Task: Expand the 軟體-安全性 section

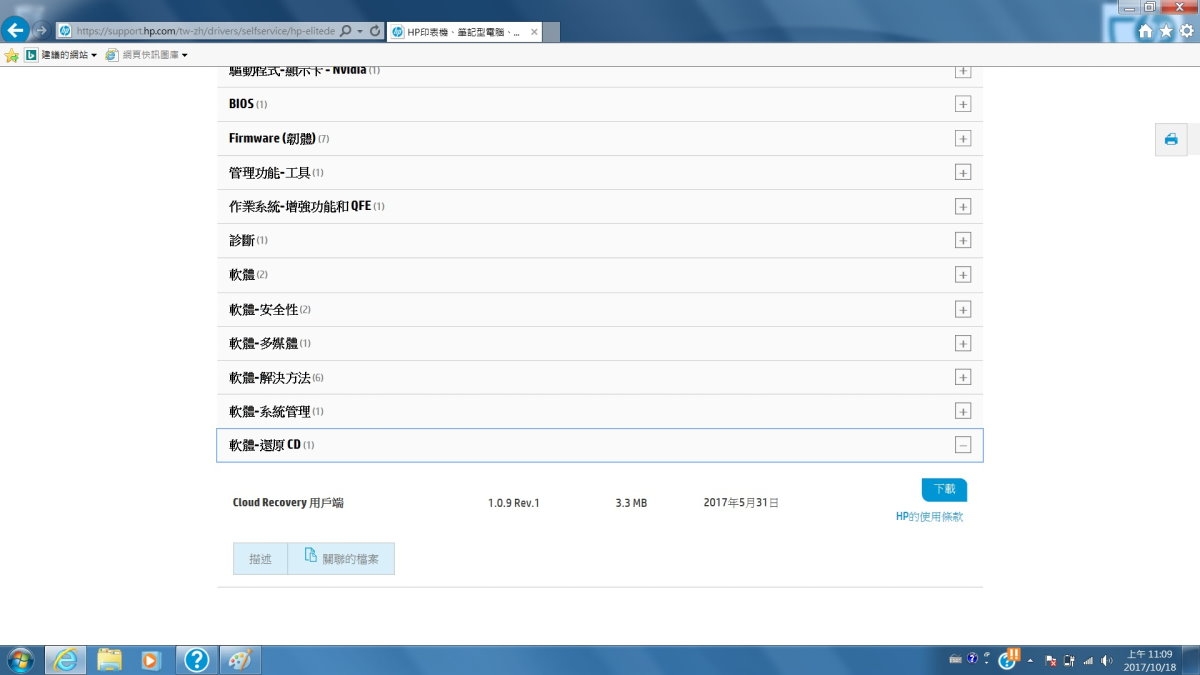Action: pos(963,309)
